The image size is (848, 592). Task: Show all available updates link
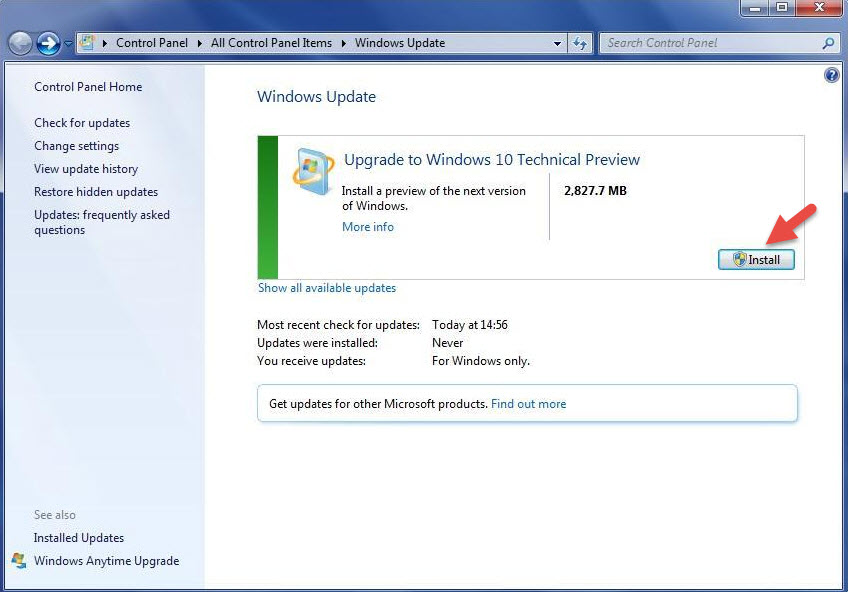[x=327, y=288]
